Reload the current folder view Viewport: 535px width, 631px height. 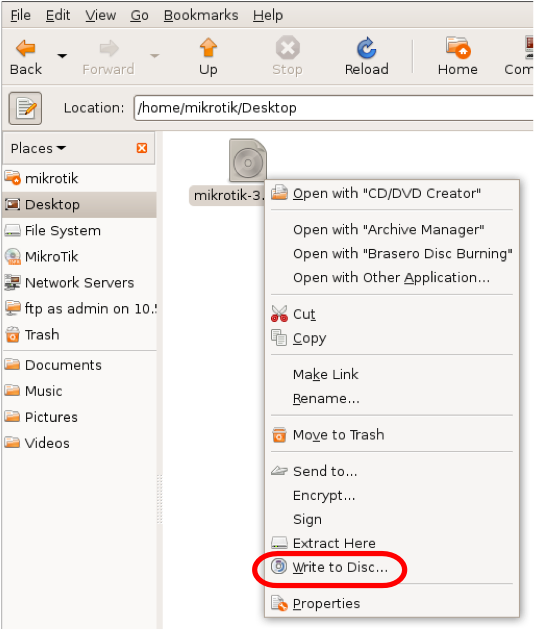click(x=366, y=57)
